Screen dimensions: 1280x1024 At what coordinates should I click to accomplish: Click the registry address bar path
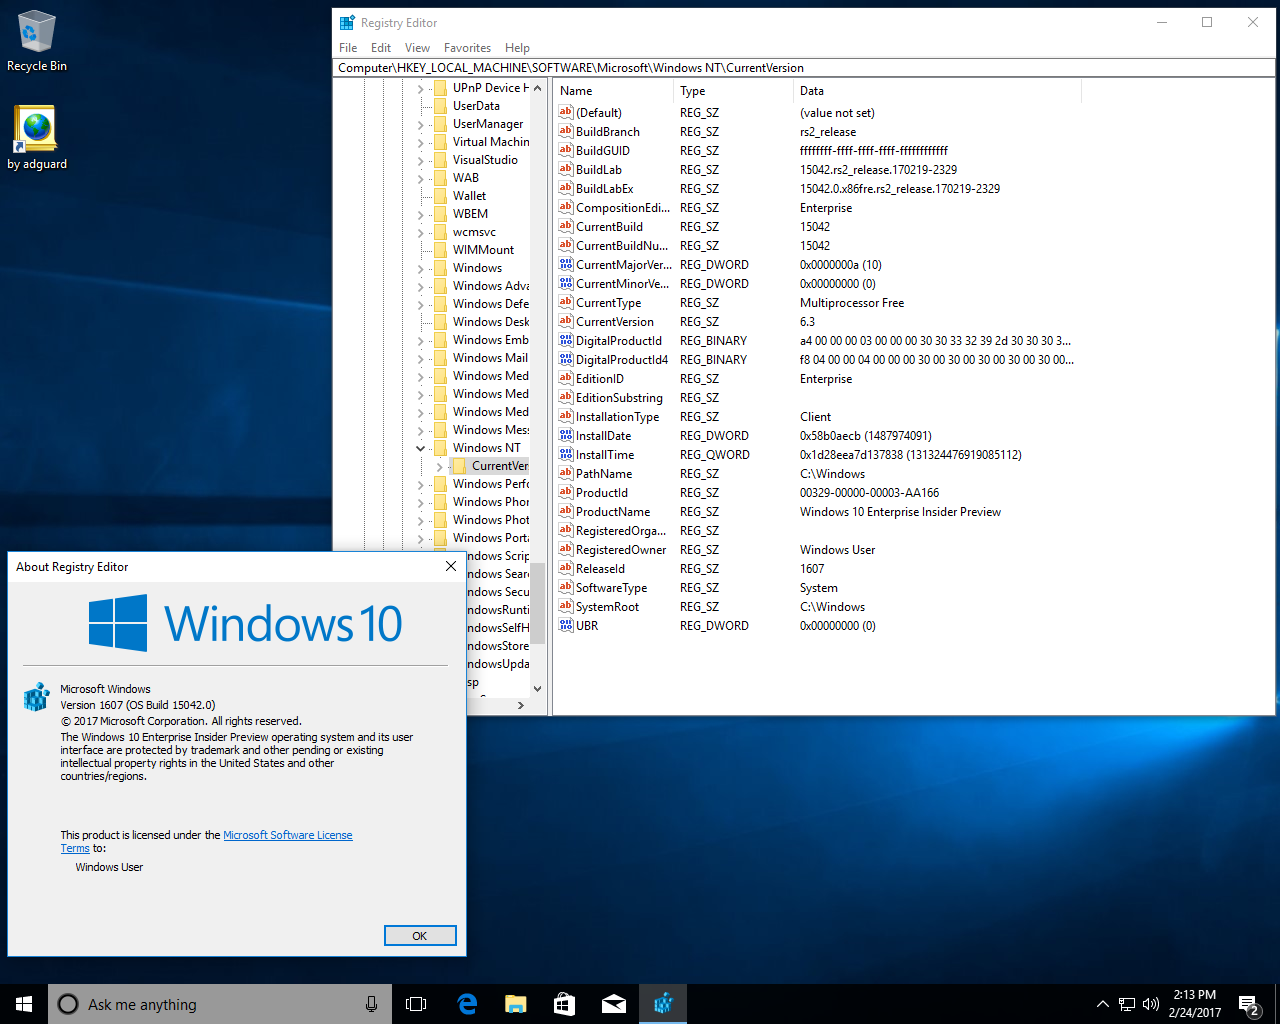pos(804,68)
